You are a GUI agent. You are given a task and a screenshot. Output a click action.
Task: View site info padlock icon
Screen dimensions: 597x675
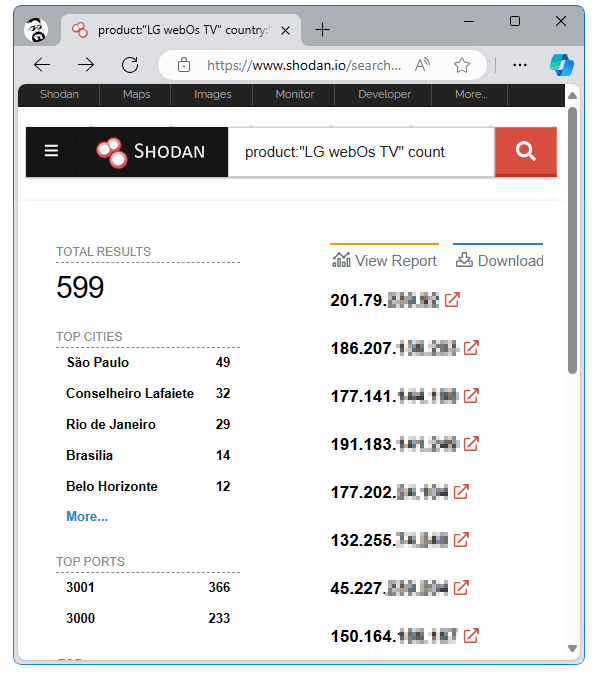(184, 65)
